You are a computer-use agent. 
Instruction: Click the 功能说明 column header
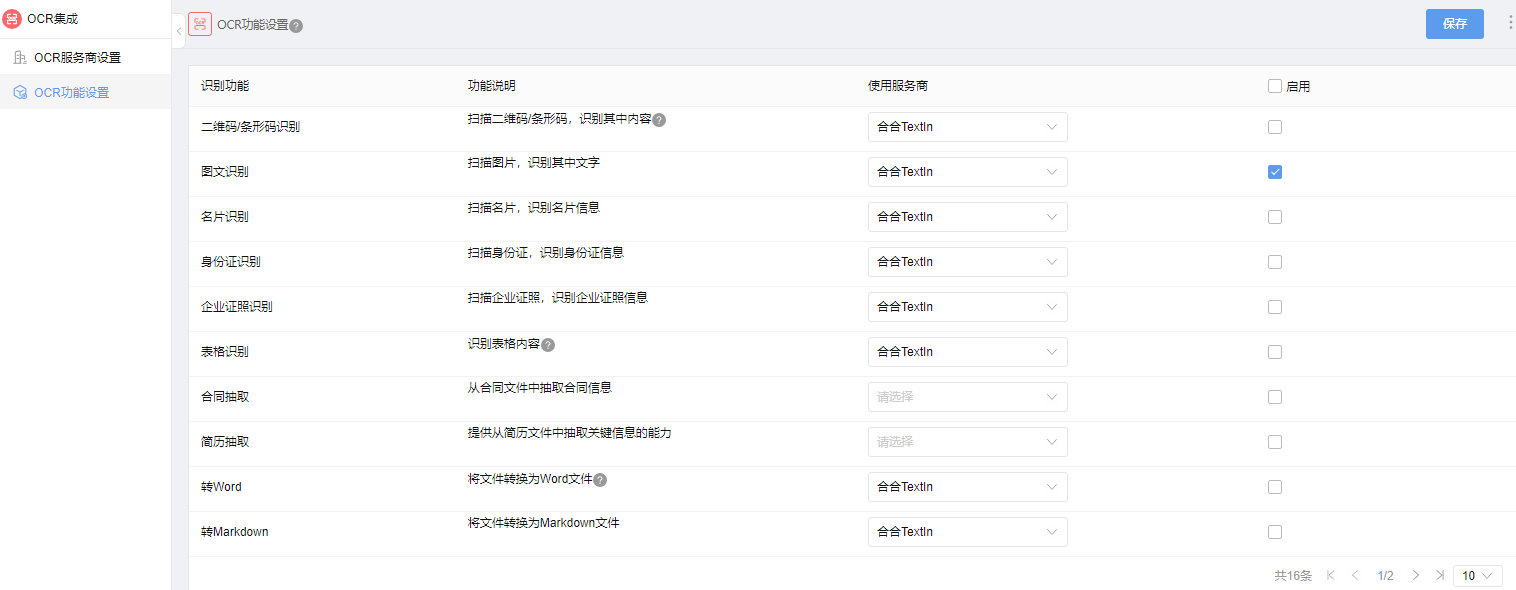coord(492,86)
